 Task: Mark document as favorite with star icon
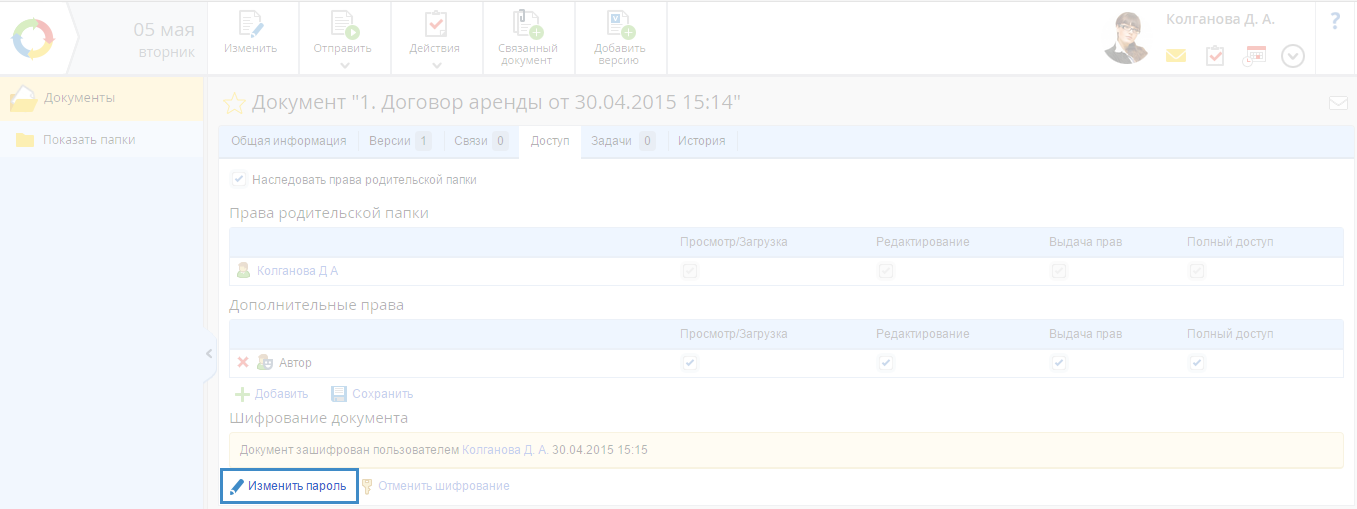point(234,103)
